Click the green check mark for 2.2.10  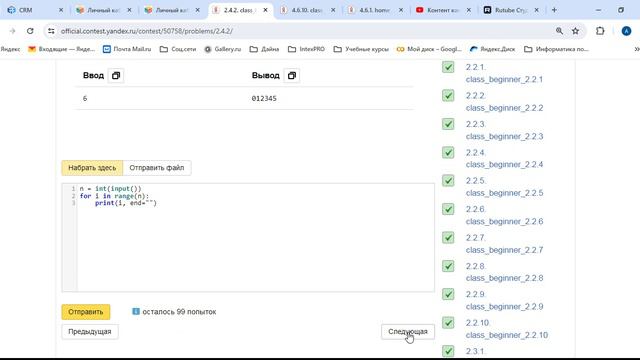click(x=448, y=323)
